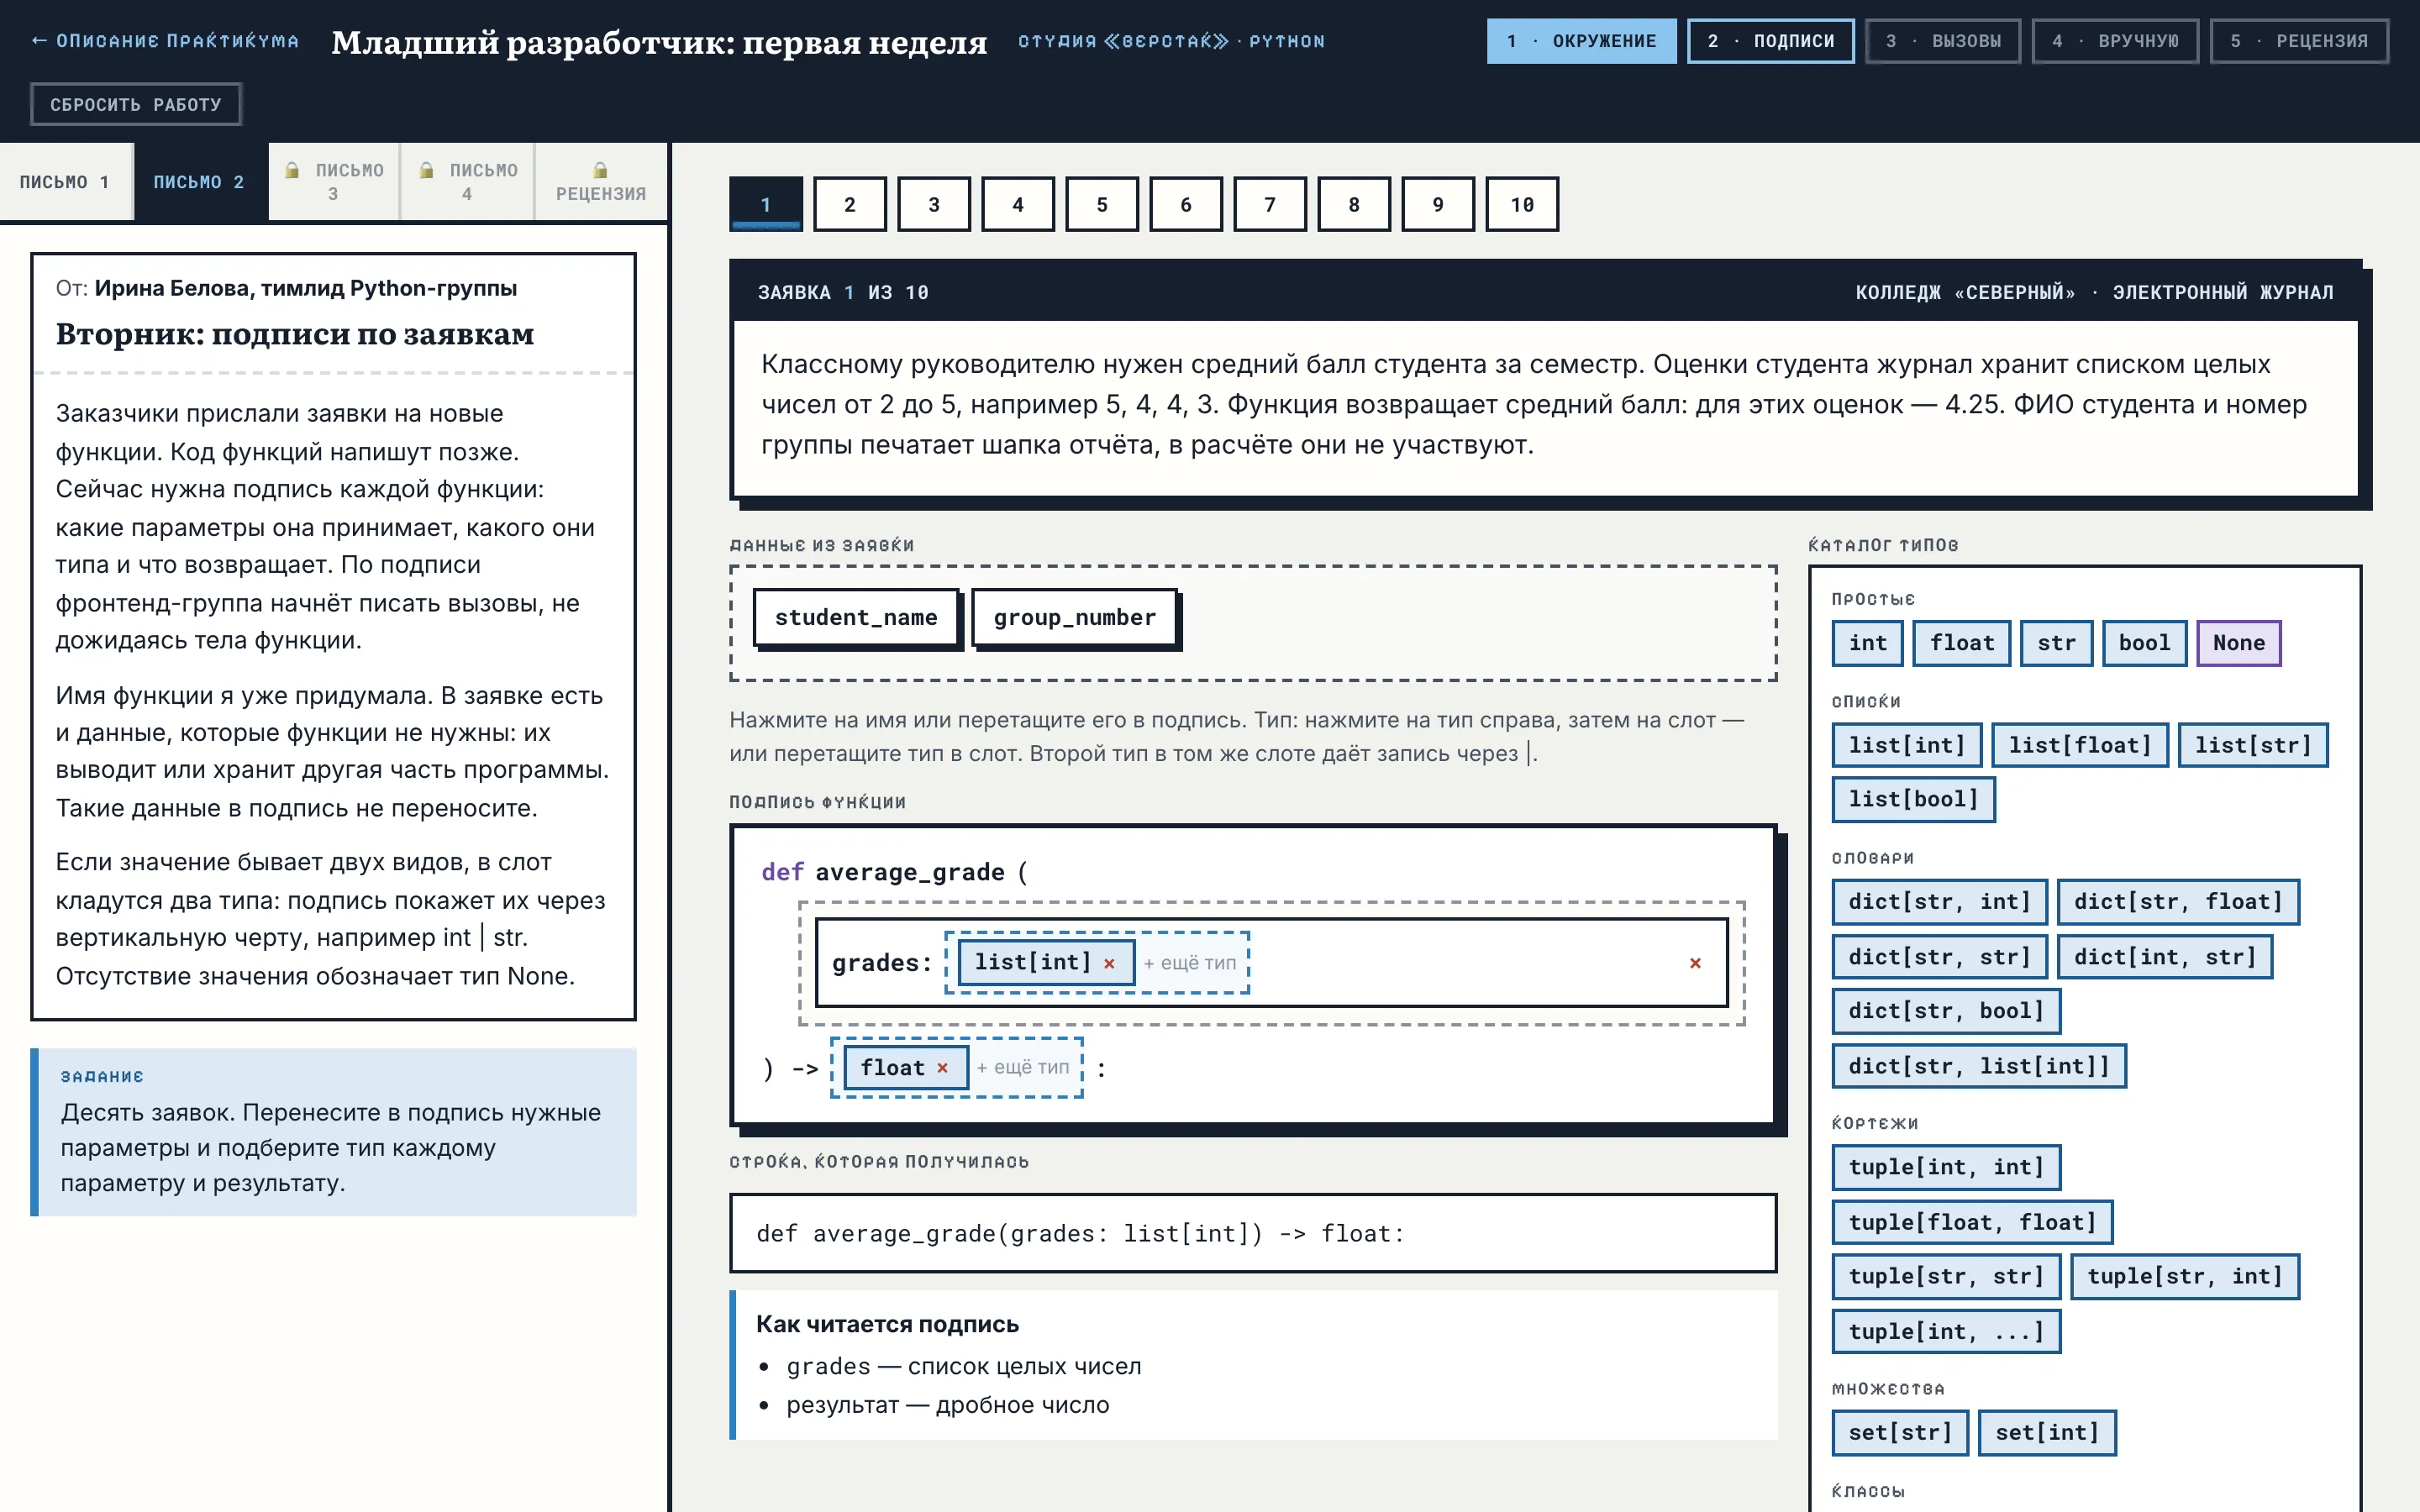The width and height of the screenshot is (2420, 1512).
Task: Open locked Письмо 3 tab with padlock
Action: coord(334,182)
